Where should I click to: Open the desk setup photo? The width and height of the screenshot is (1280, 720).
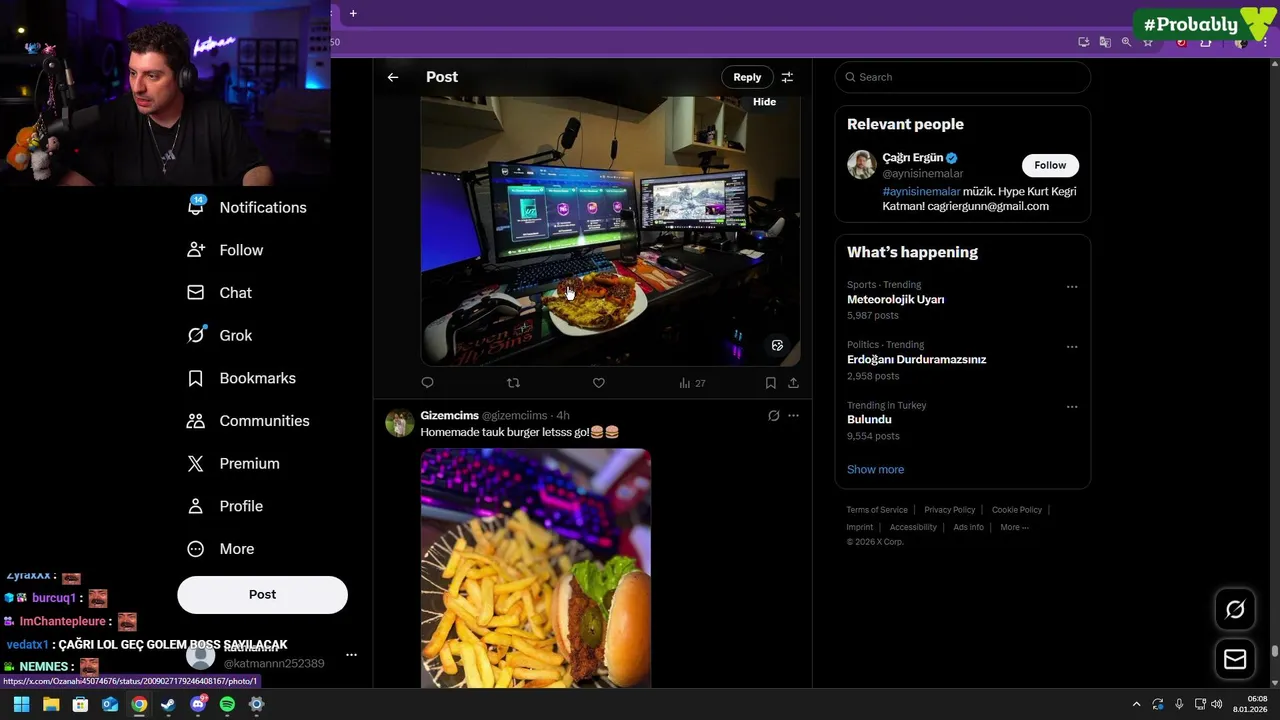(610, 231)
